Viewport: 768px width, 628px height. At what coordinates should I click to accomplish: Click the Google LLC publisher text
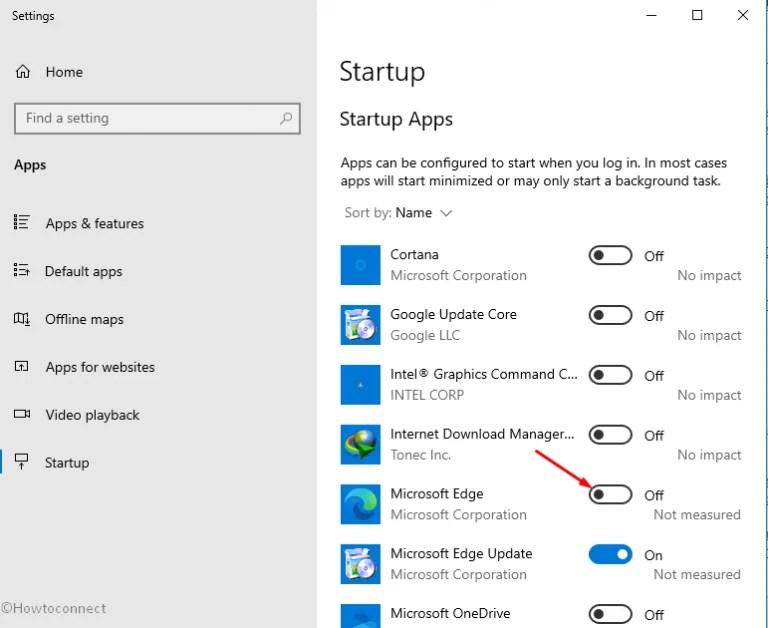[425, 335]
